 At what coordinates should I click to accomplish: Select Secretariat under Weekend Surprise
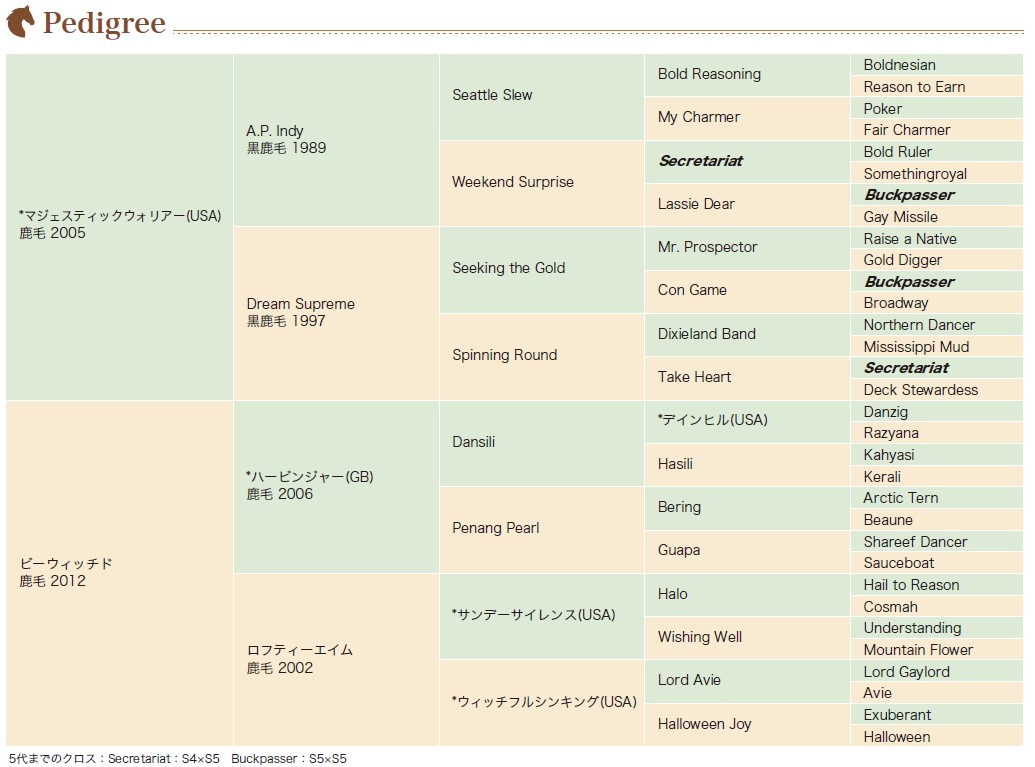747,161
